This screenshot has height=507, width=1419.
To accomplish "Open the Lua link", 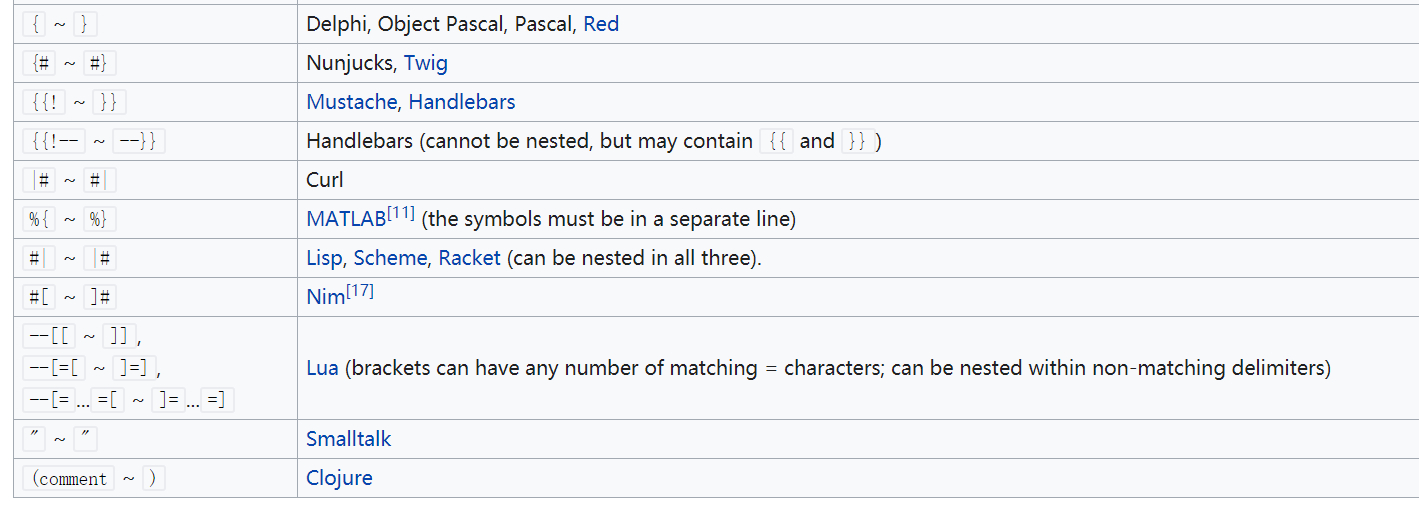I will point(322,368).
